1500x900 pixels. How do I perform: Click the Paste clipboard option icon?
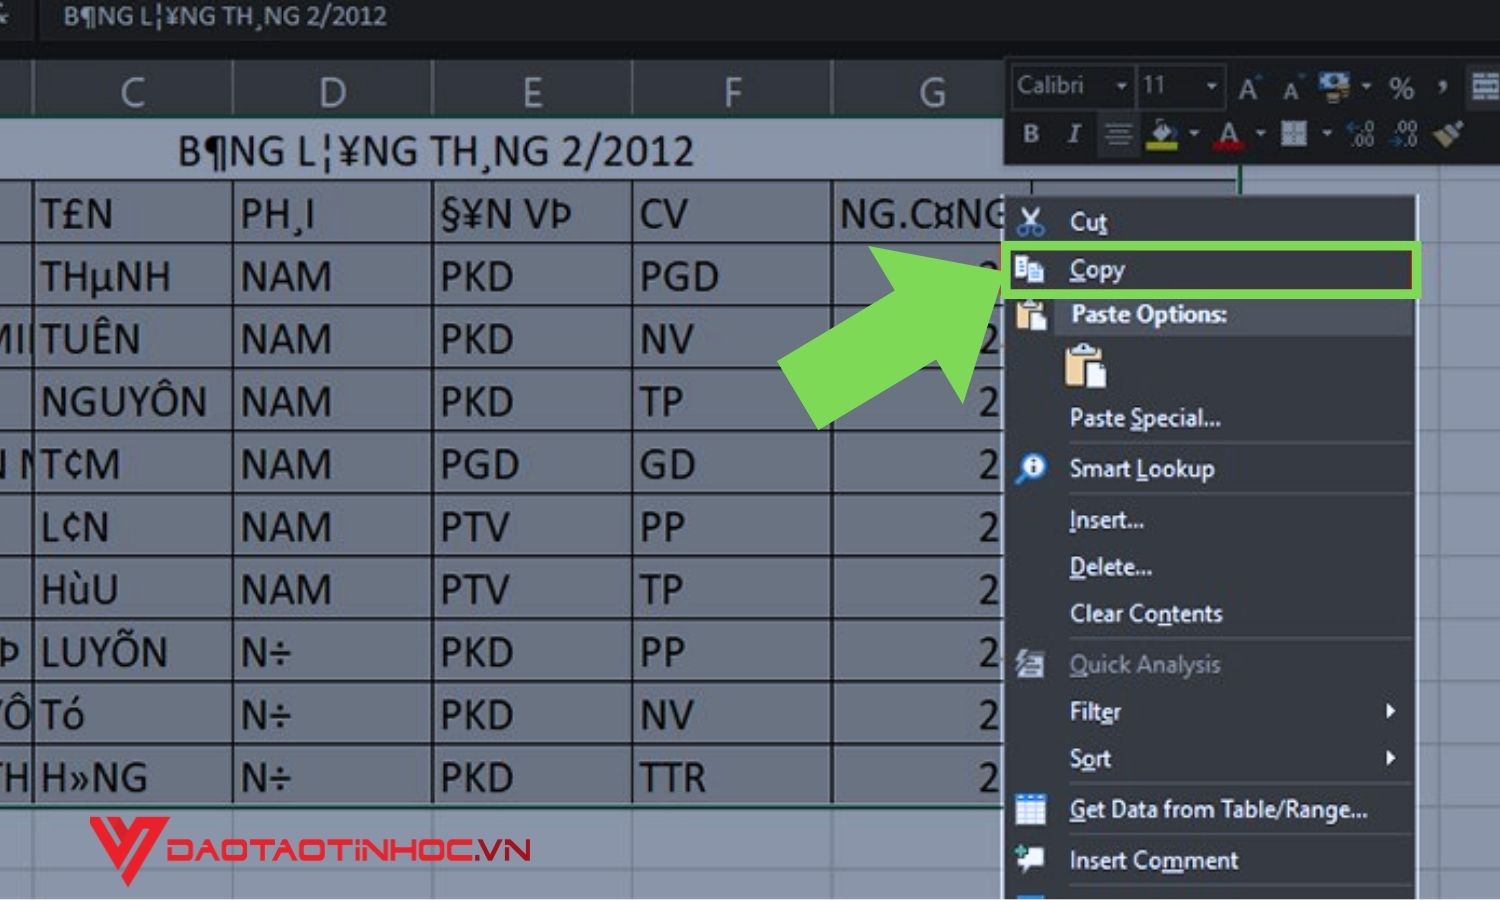[1085, 366]
